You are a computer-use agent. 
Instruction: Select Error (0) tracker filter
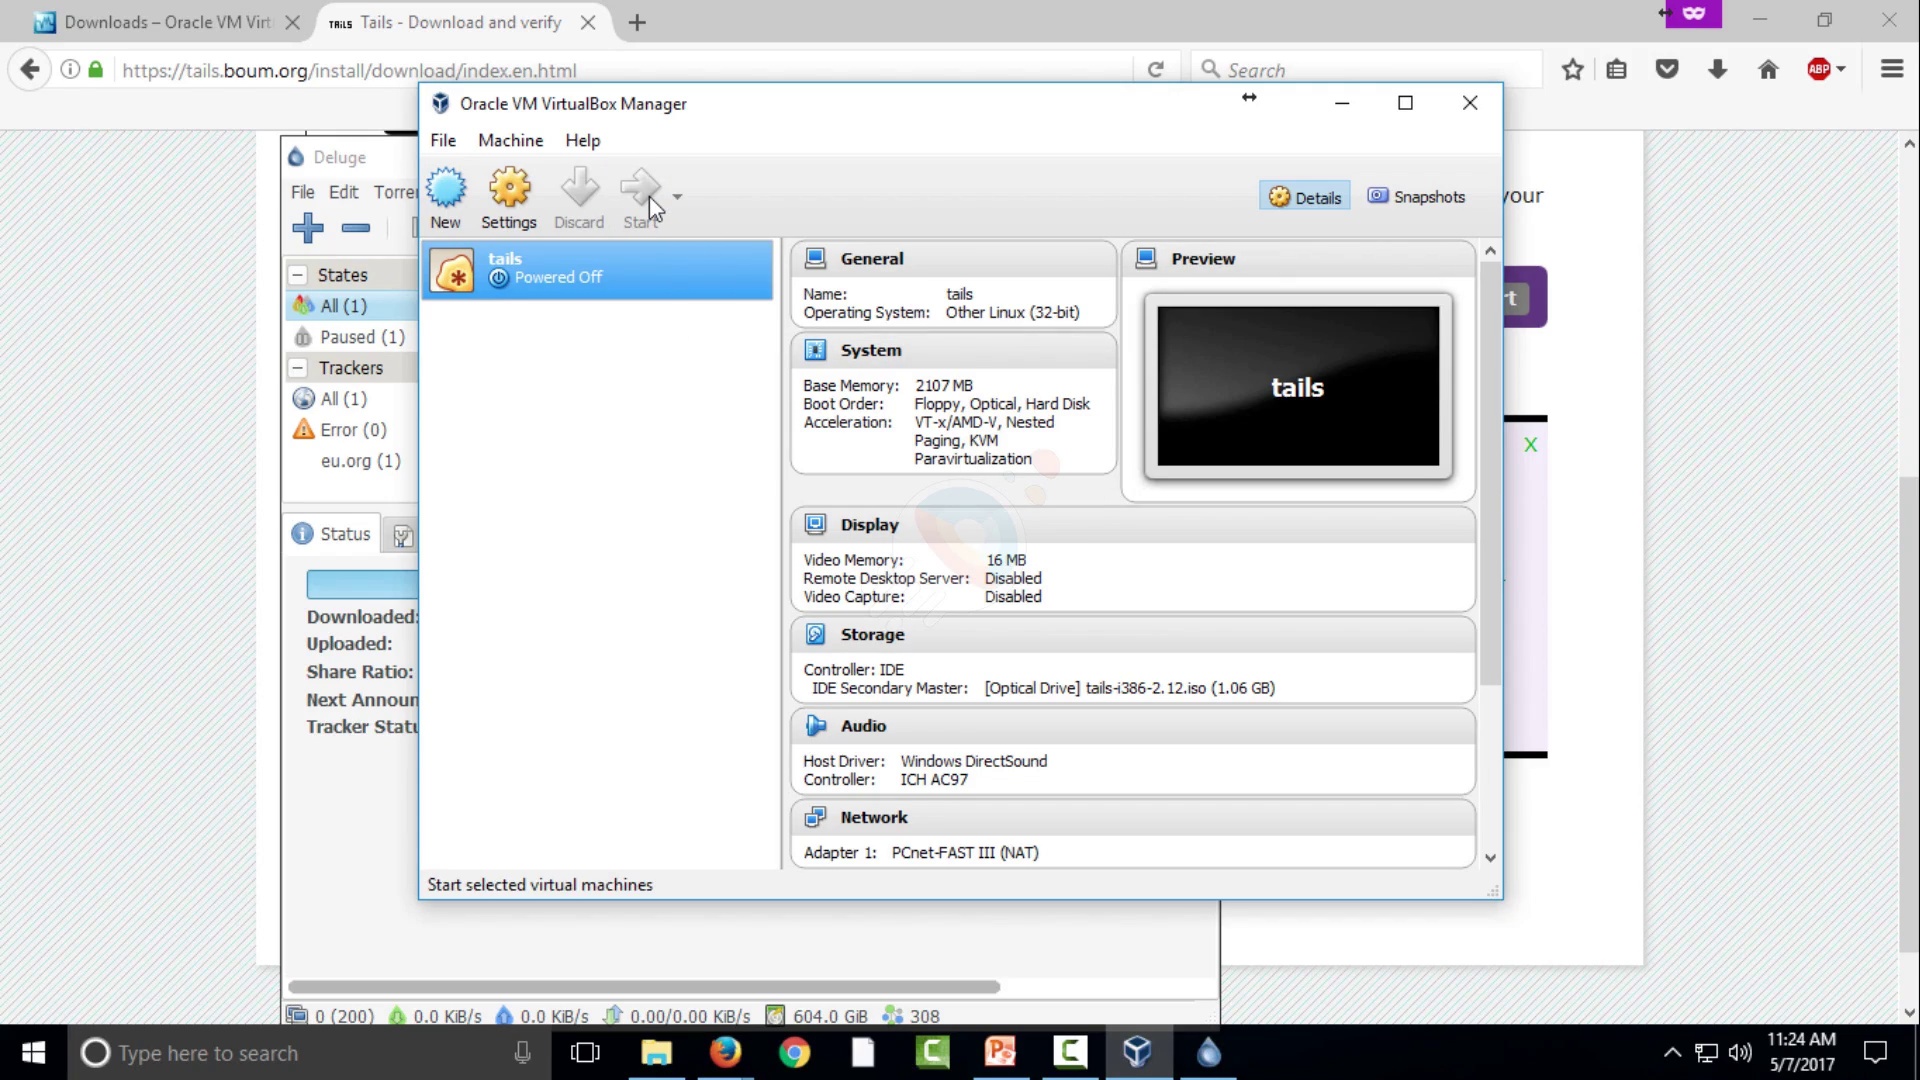click(x=351, y=430)
